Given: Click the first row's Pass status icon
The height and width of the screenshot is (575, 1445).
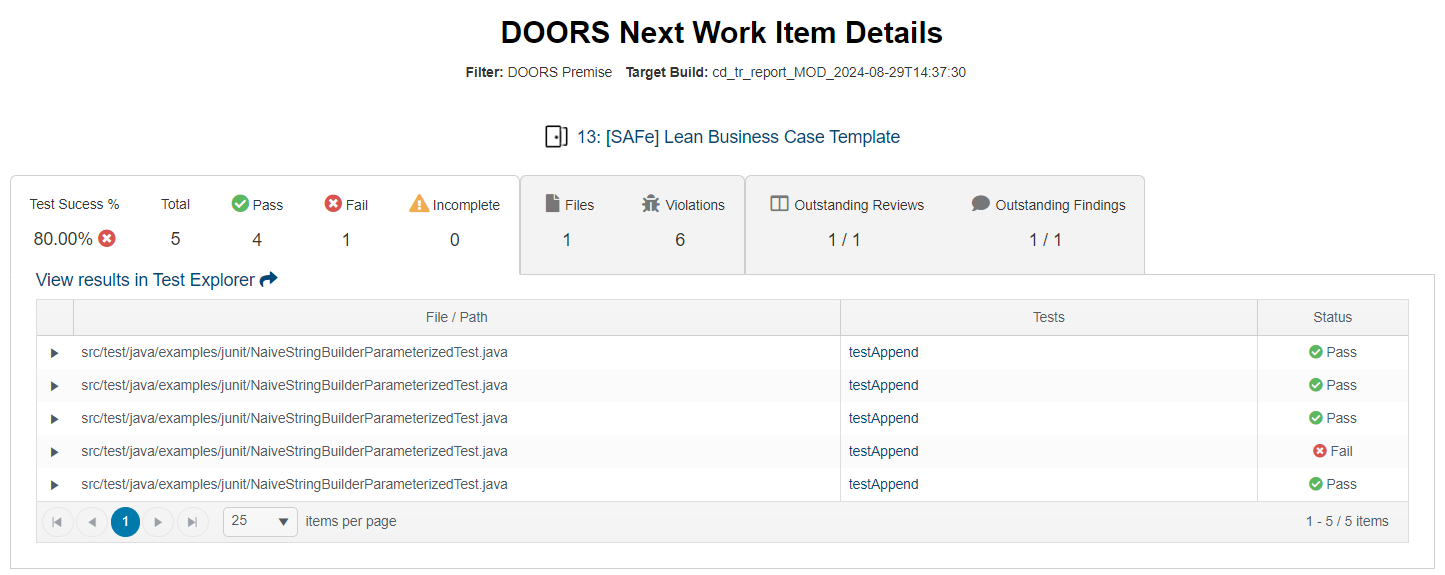Looking at the screenshot, I should (1316, 352).
